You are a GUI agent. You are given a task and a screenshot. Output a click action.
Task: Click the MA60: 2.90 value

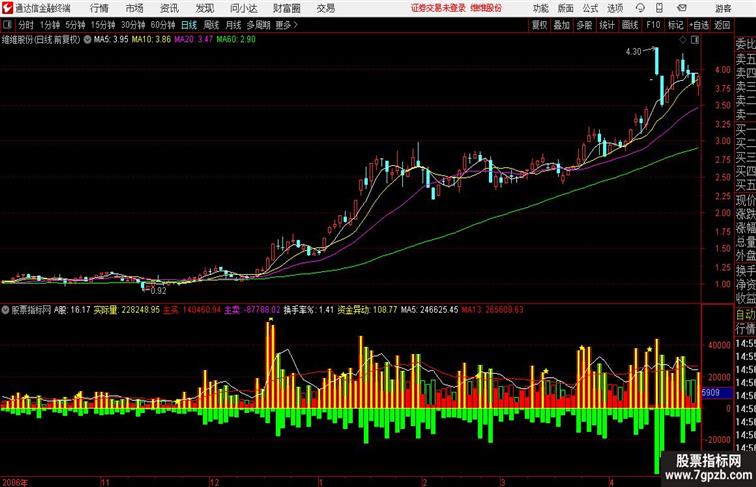coord(236,40)
